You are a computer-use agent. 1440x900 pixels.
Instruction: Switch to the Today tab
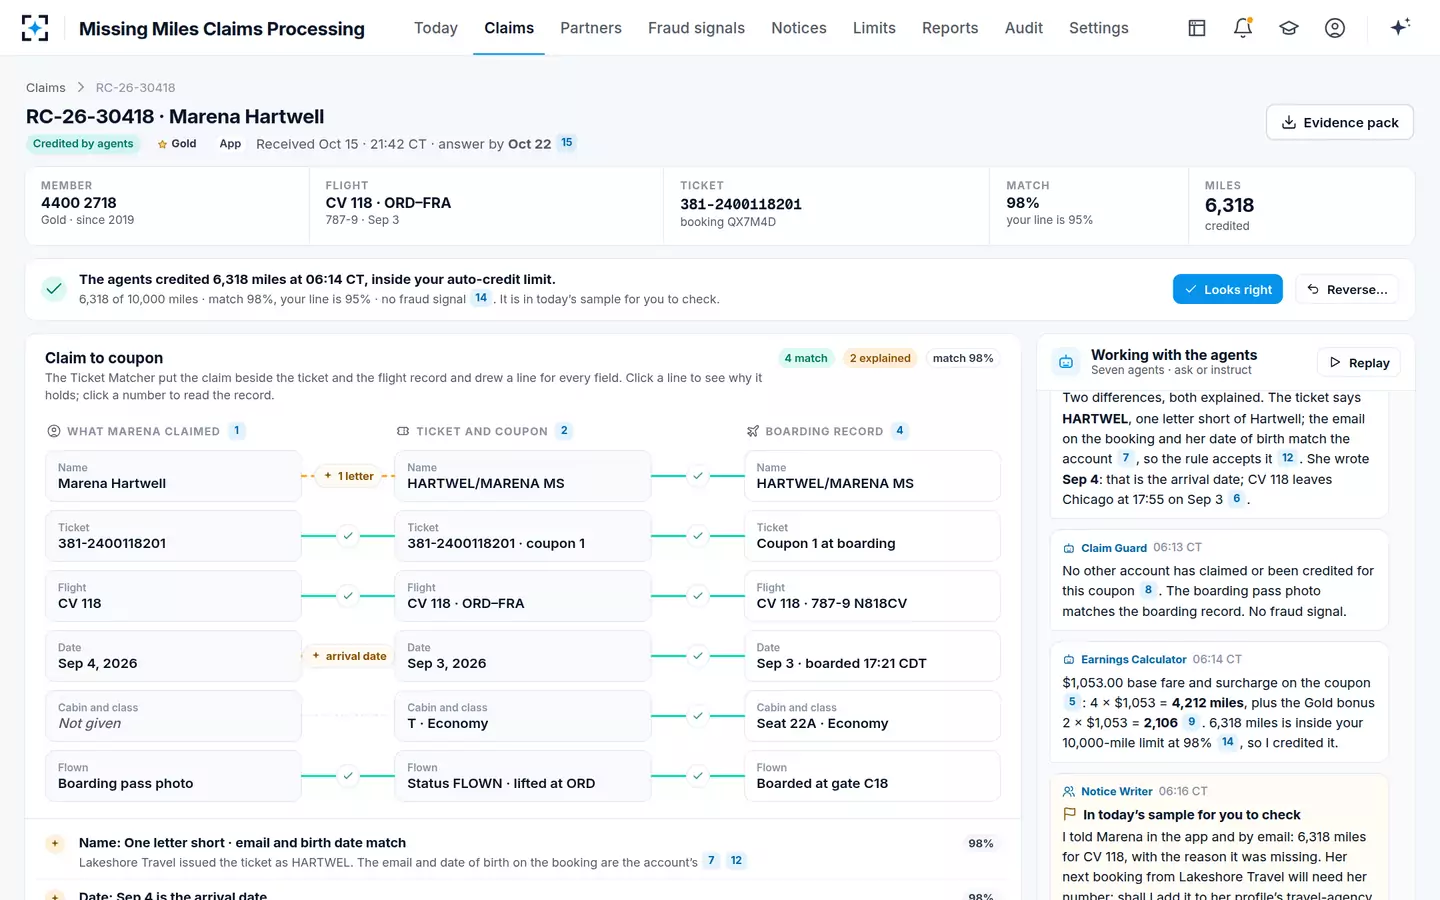(x=436, y=28)
